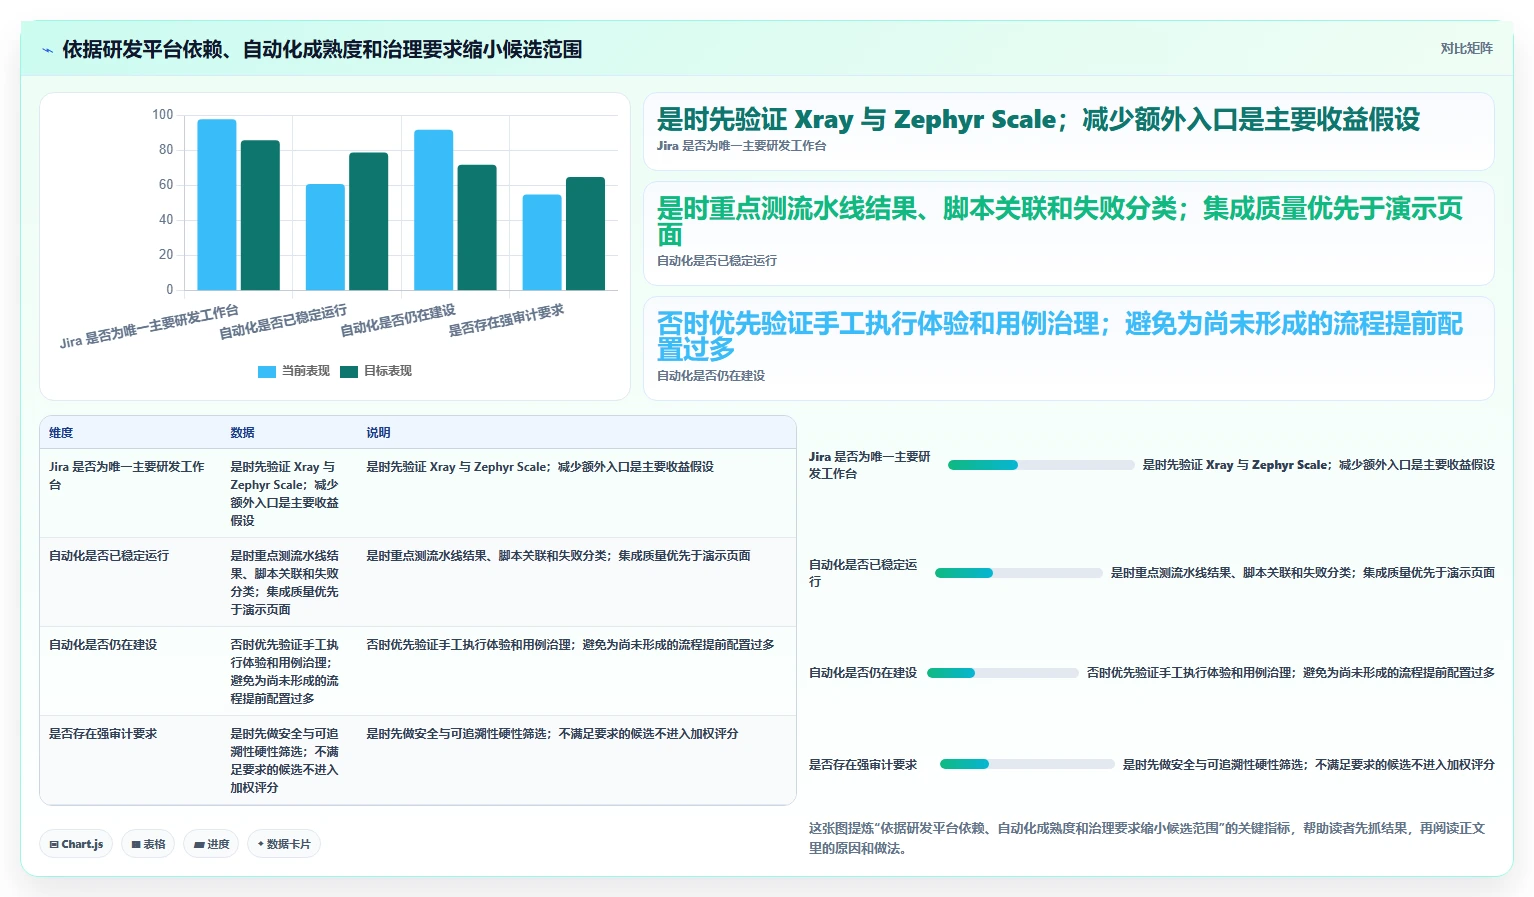Image resolution: width=1534 pixels, height=897 pixels.
Task: Click the card '是时先验证 Xray 与 Zephyr Scale'
Action: 1068,131
